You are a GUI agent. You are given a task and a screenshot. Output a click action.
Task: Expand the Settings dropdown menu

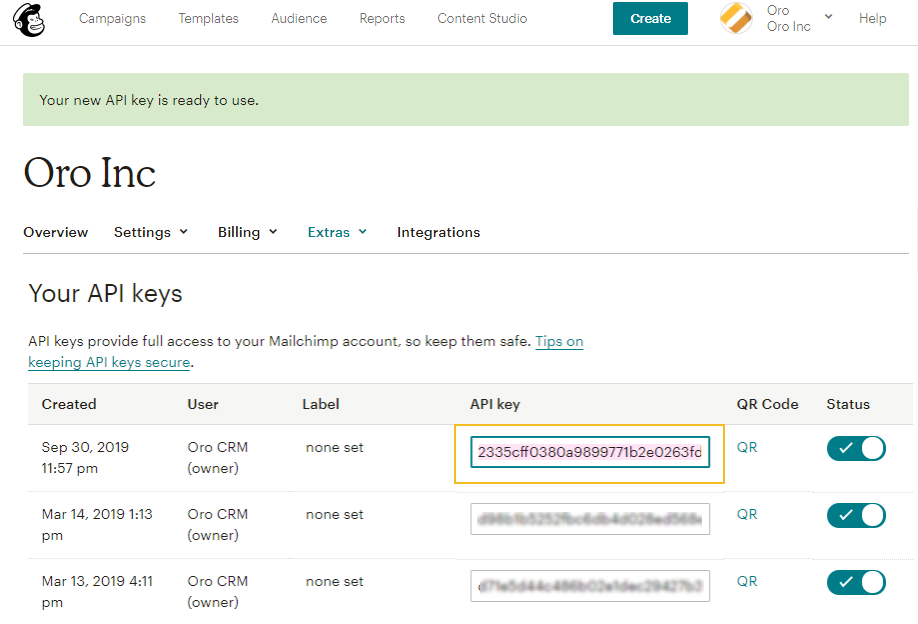coord(151,232)
